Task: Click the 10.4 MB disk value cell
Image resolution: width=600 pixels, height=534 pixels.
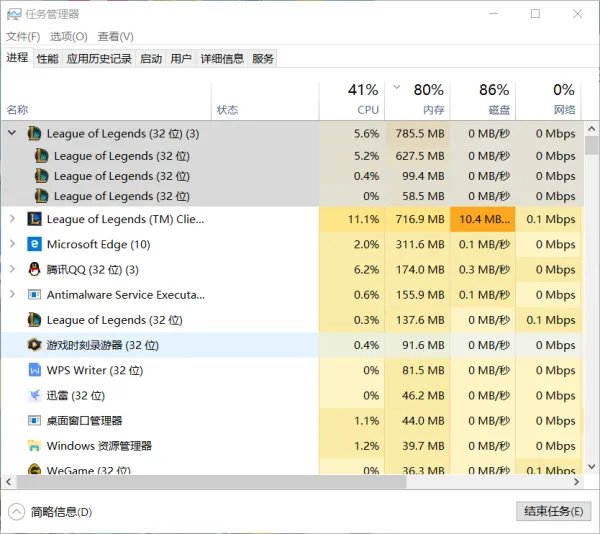Action: point(483,219)
